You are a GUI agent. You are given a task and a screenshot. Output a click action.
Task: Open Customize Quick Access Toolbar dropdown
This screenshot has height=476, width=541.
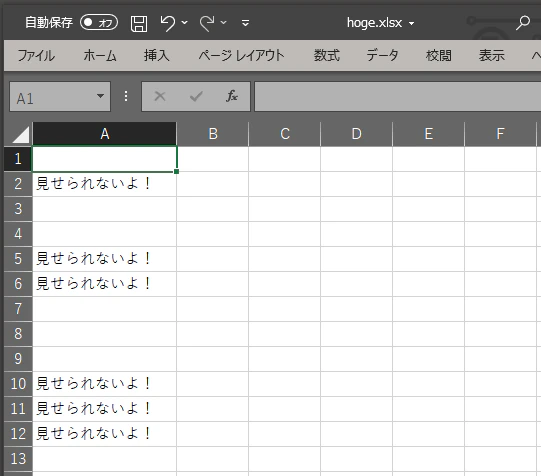[x=245, y=23]
